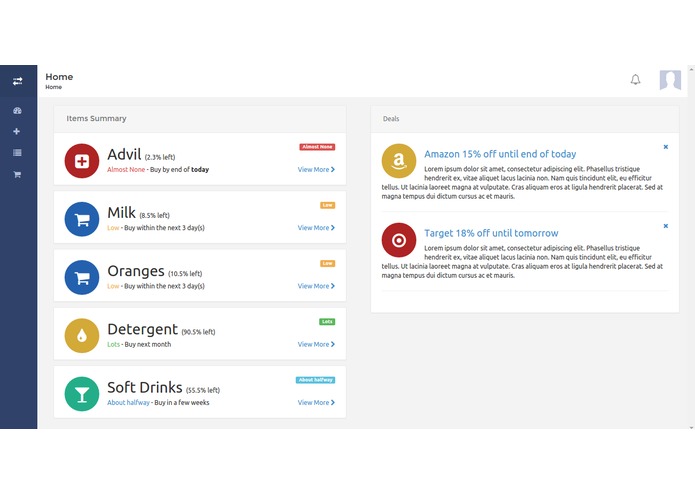Click the blue cart icon for Oranges
Viewport: 695px width, 494px height.
[82, 277]
